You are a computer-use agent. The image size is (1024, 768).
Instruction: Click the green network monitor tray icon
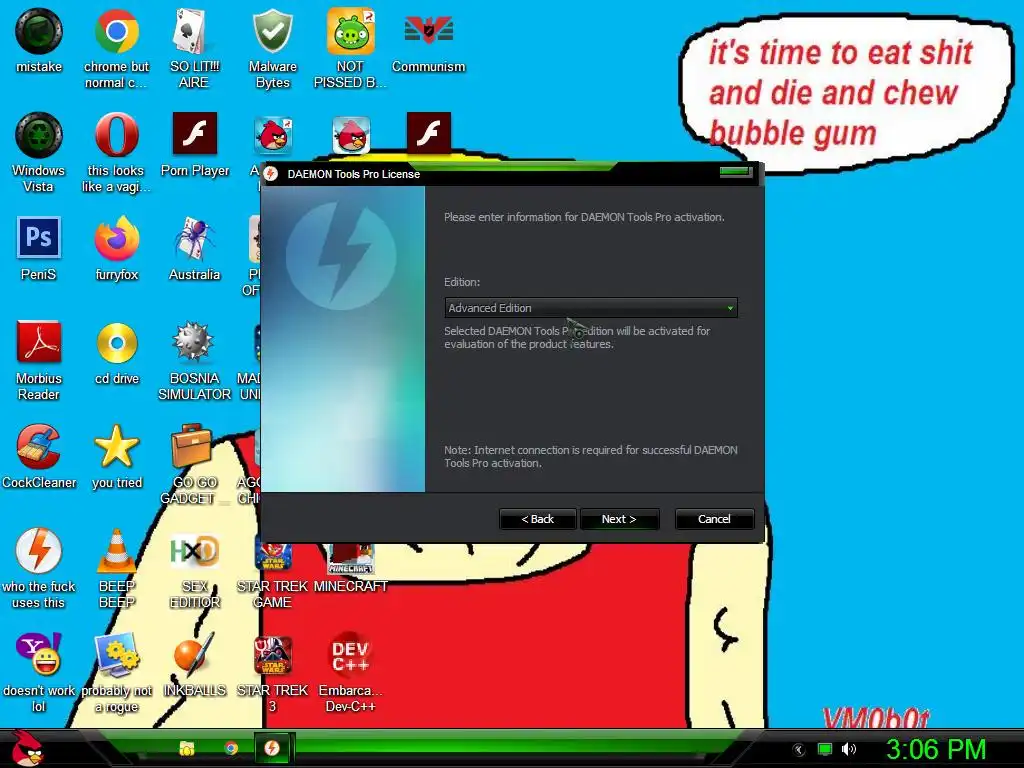pyautogui.click(x=825, y=749)
